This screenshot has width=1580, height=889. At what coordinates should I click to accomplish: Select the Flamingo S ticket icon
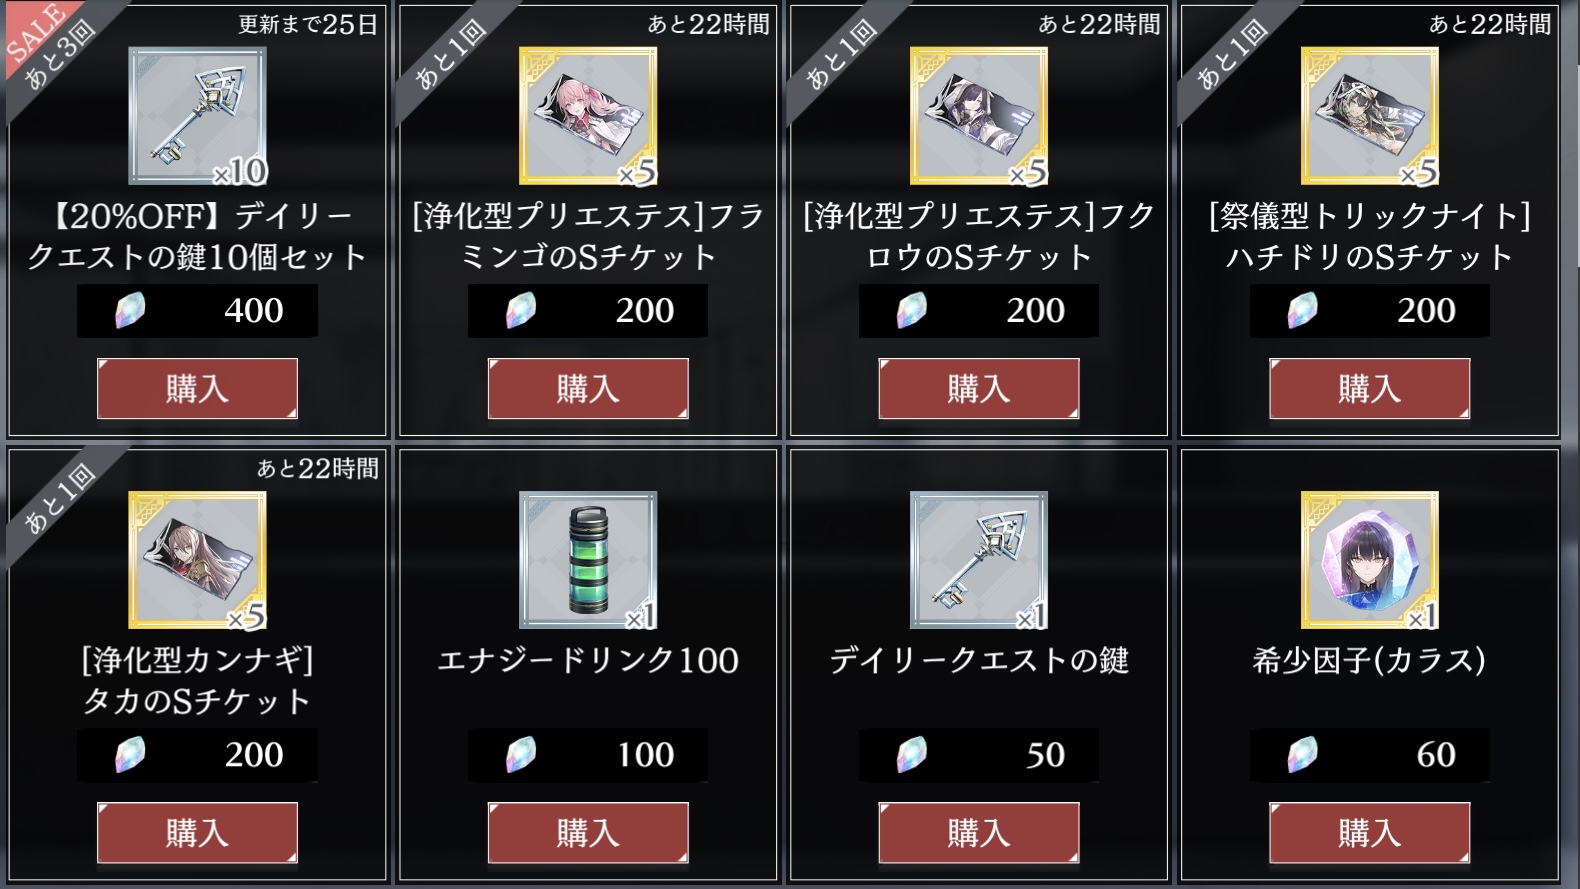[x=588, y=116]
